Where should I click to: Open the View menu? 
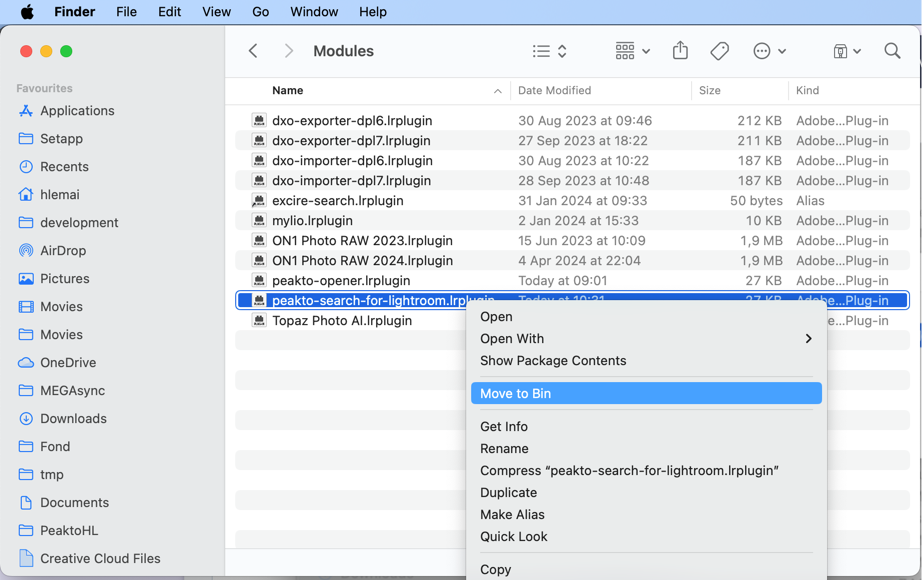click(x=216, y=12)
